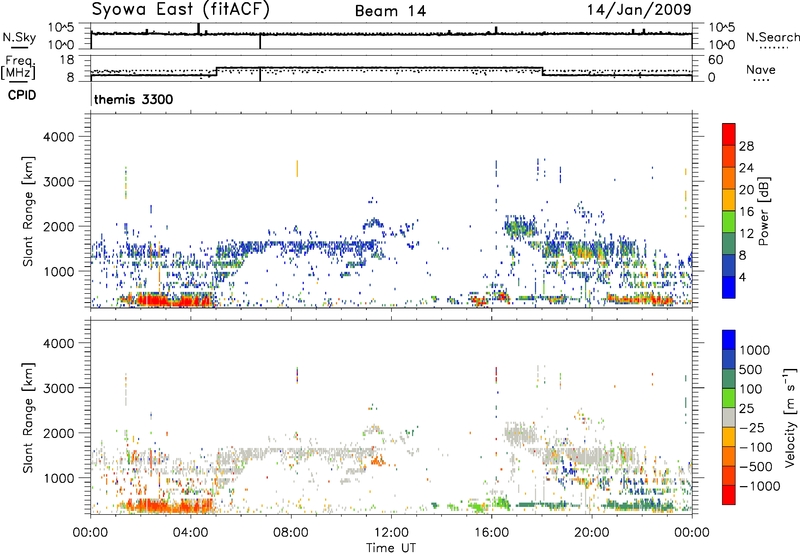The width and height of the screenshot is (800, 554).
Task: Click the gray echo cluster near 17:00 in Velocity panel
Action: 520,434
